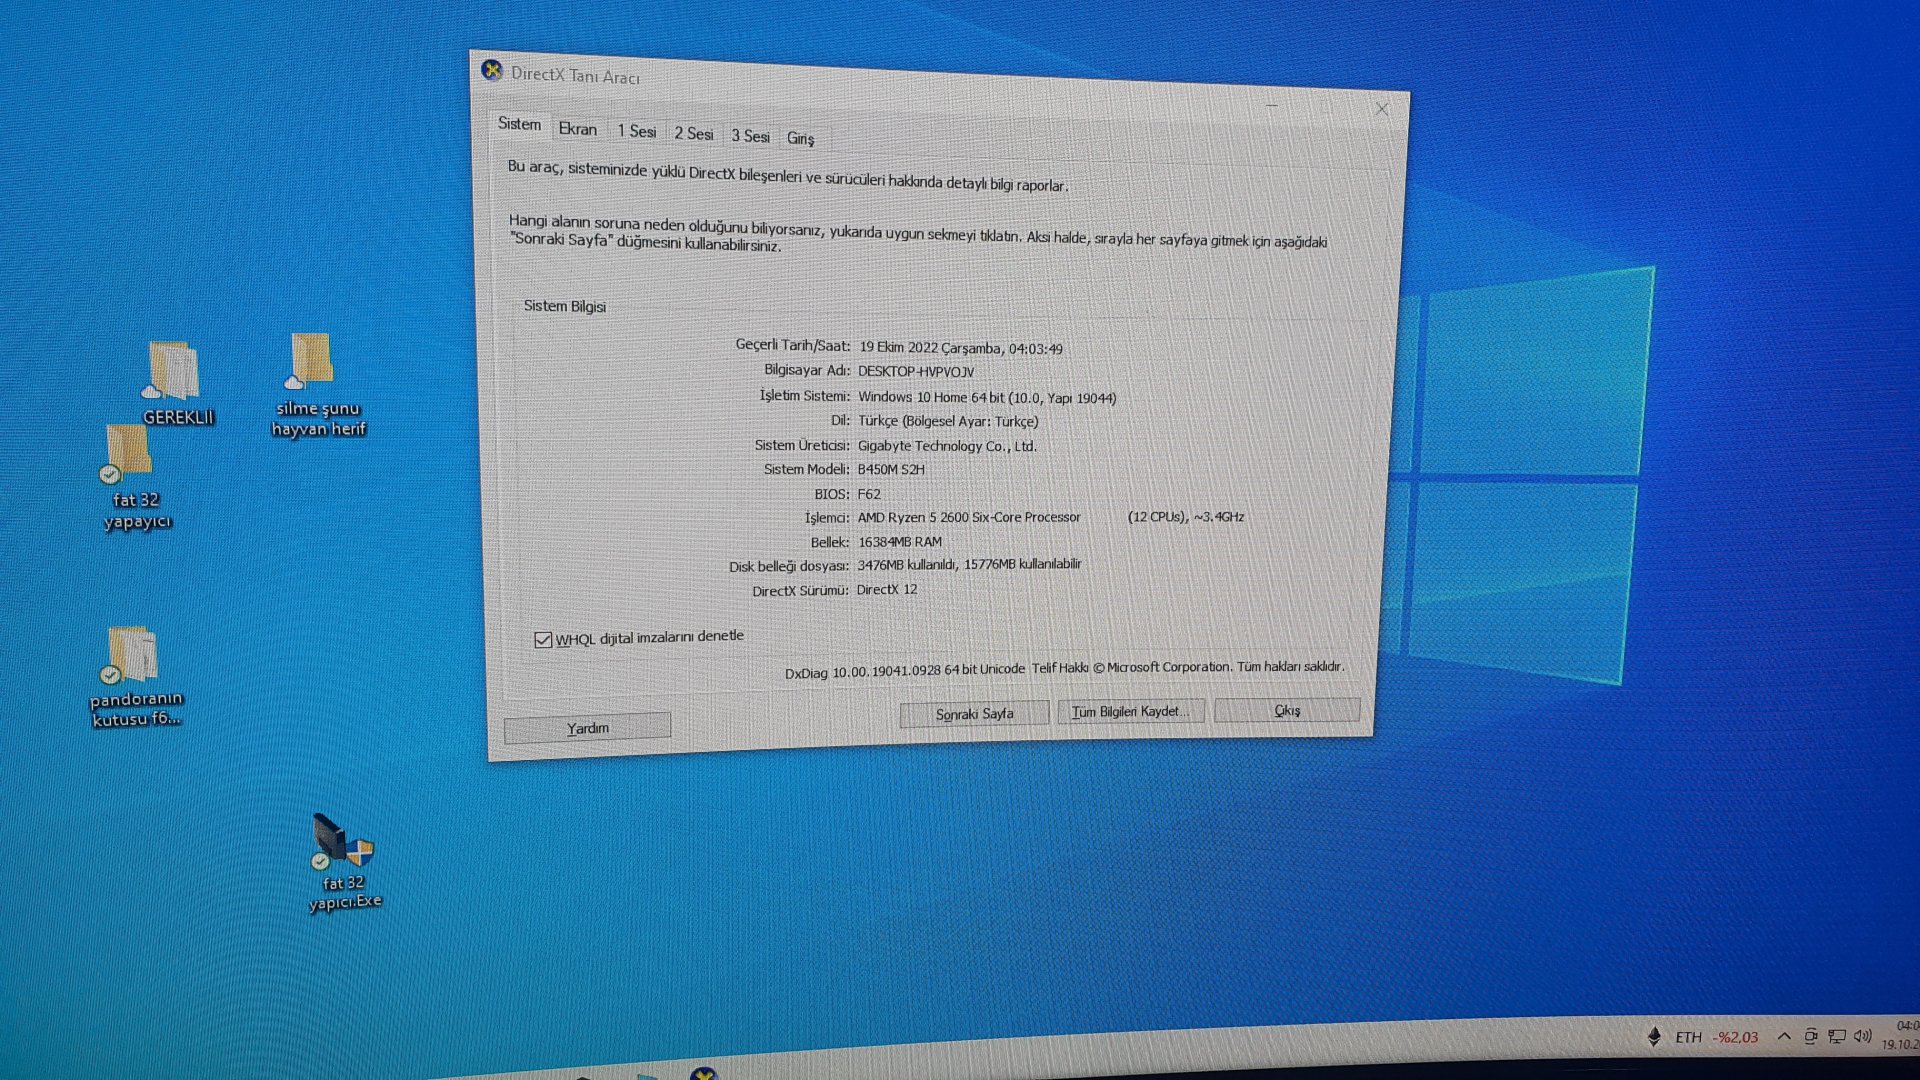Select the 'fat 32 yapıcı.Exe' program icon
Image resolution: width=1920 pixels, height=1080 pixels.
(x=340, y=842)
